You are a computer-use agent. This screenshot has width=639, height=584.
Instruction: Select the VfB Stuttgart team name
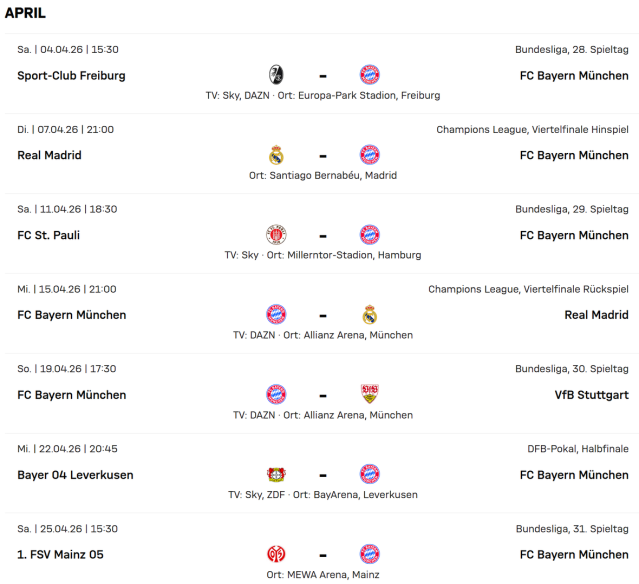tap(591, 394)
